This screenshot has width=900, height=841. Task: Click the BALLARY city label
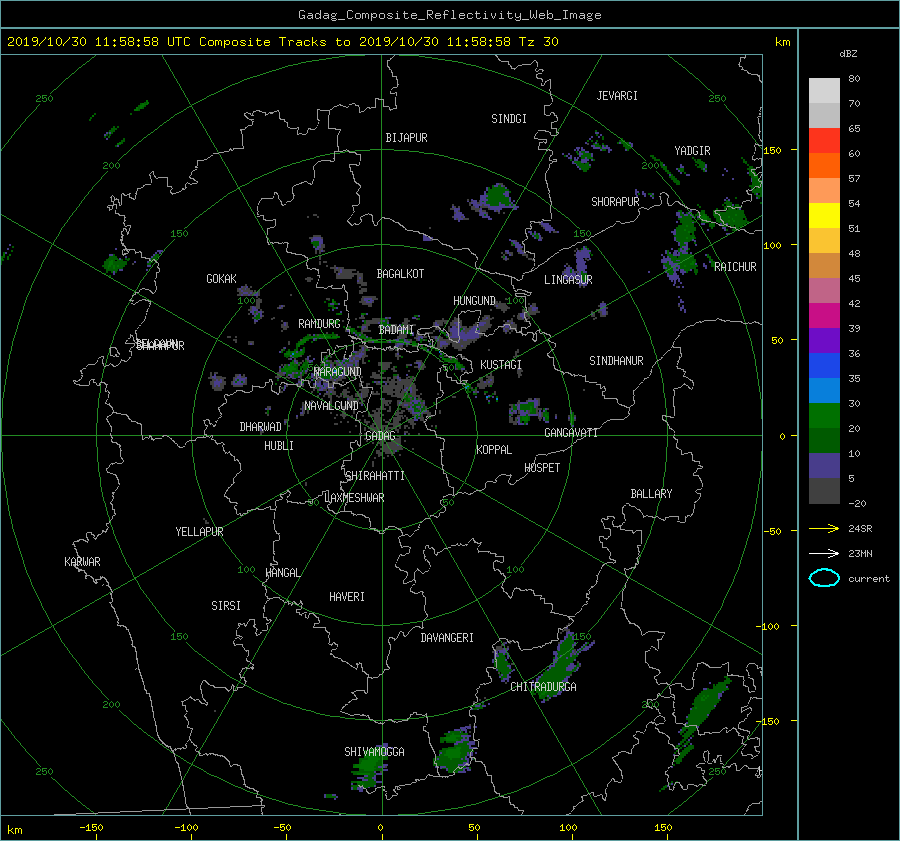[x=651, y=494]
